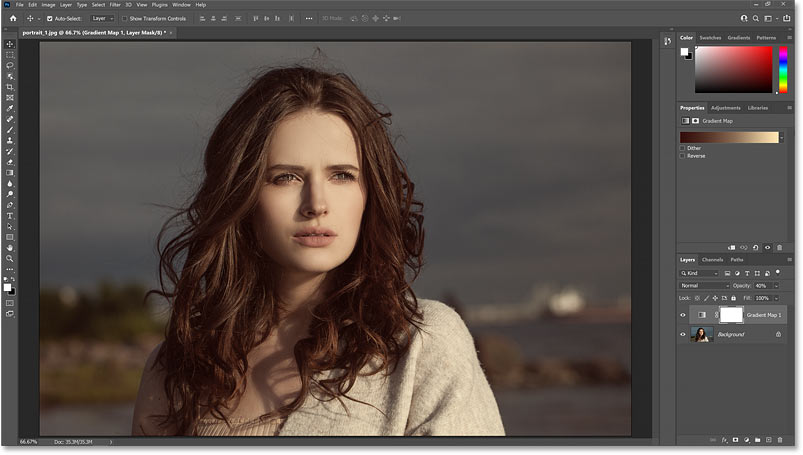This screenshot has height=455, width=803.
Task: Select the Hand tool
Action: [x=10, y=248]
